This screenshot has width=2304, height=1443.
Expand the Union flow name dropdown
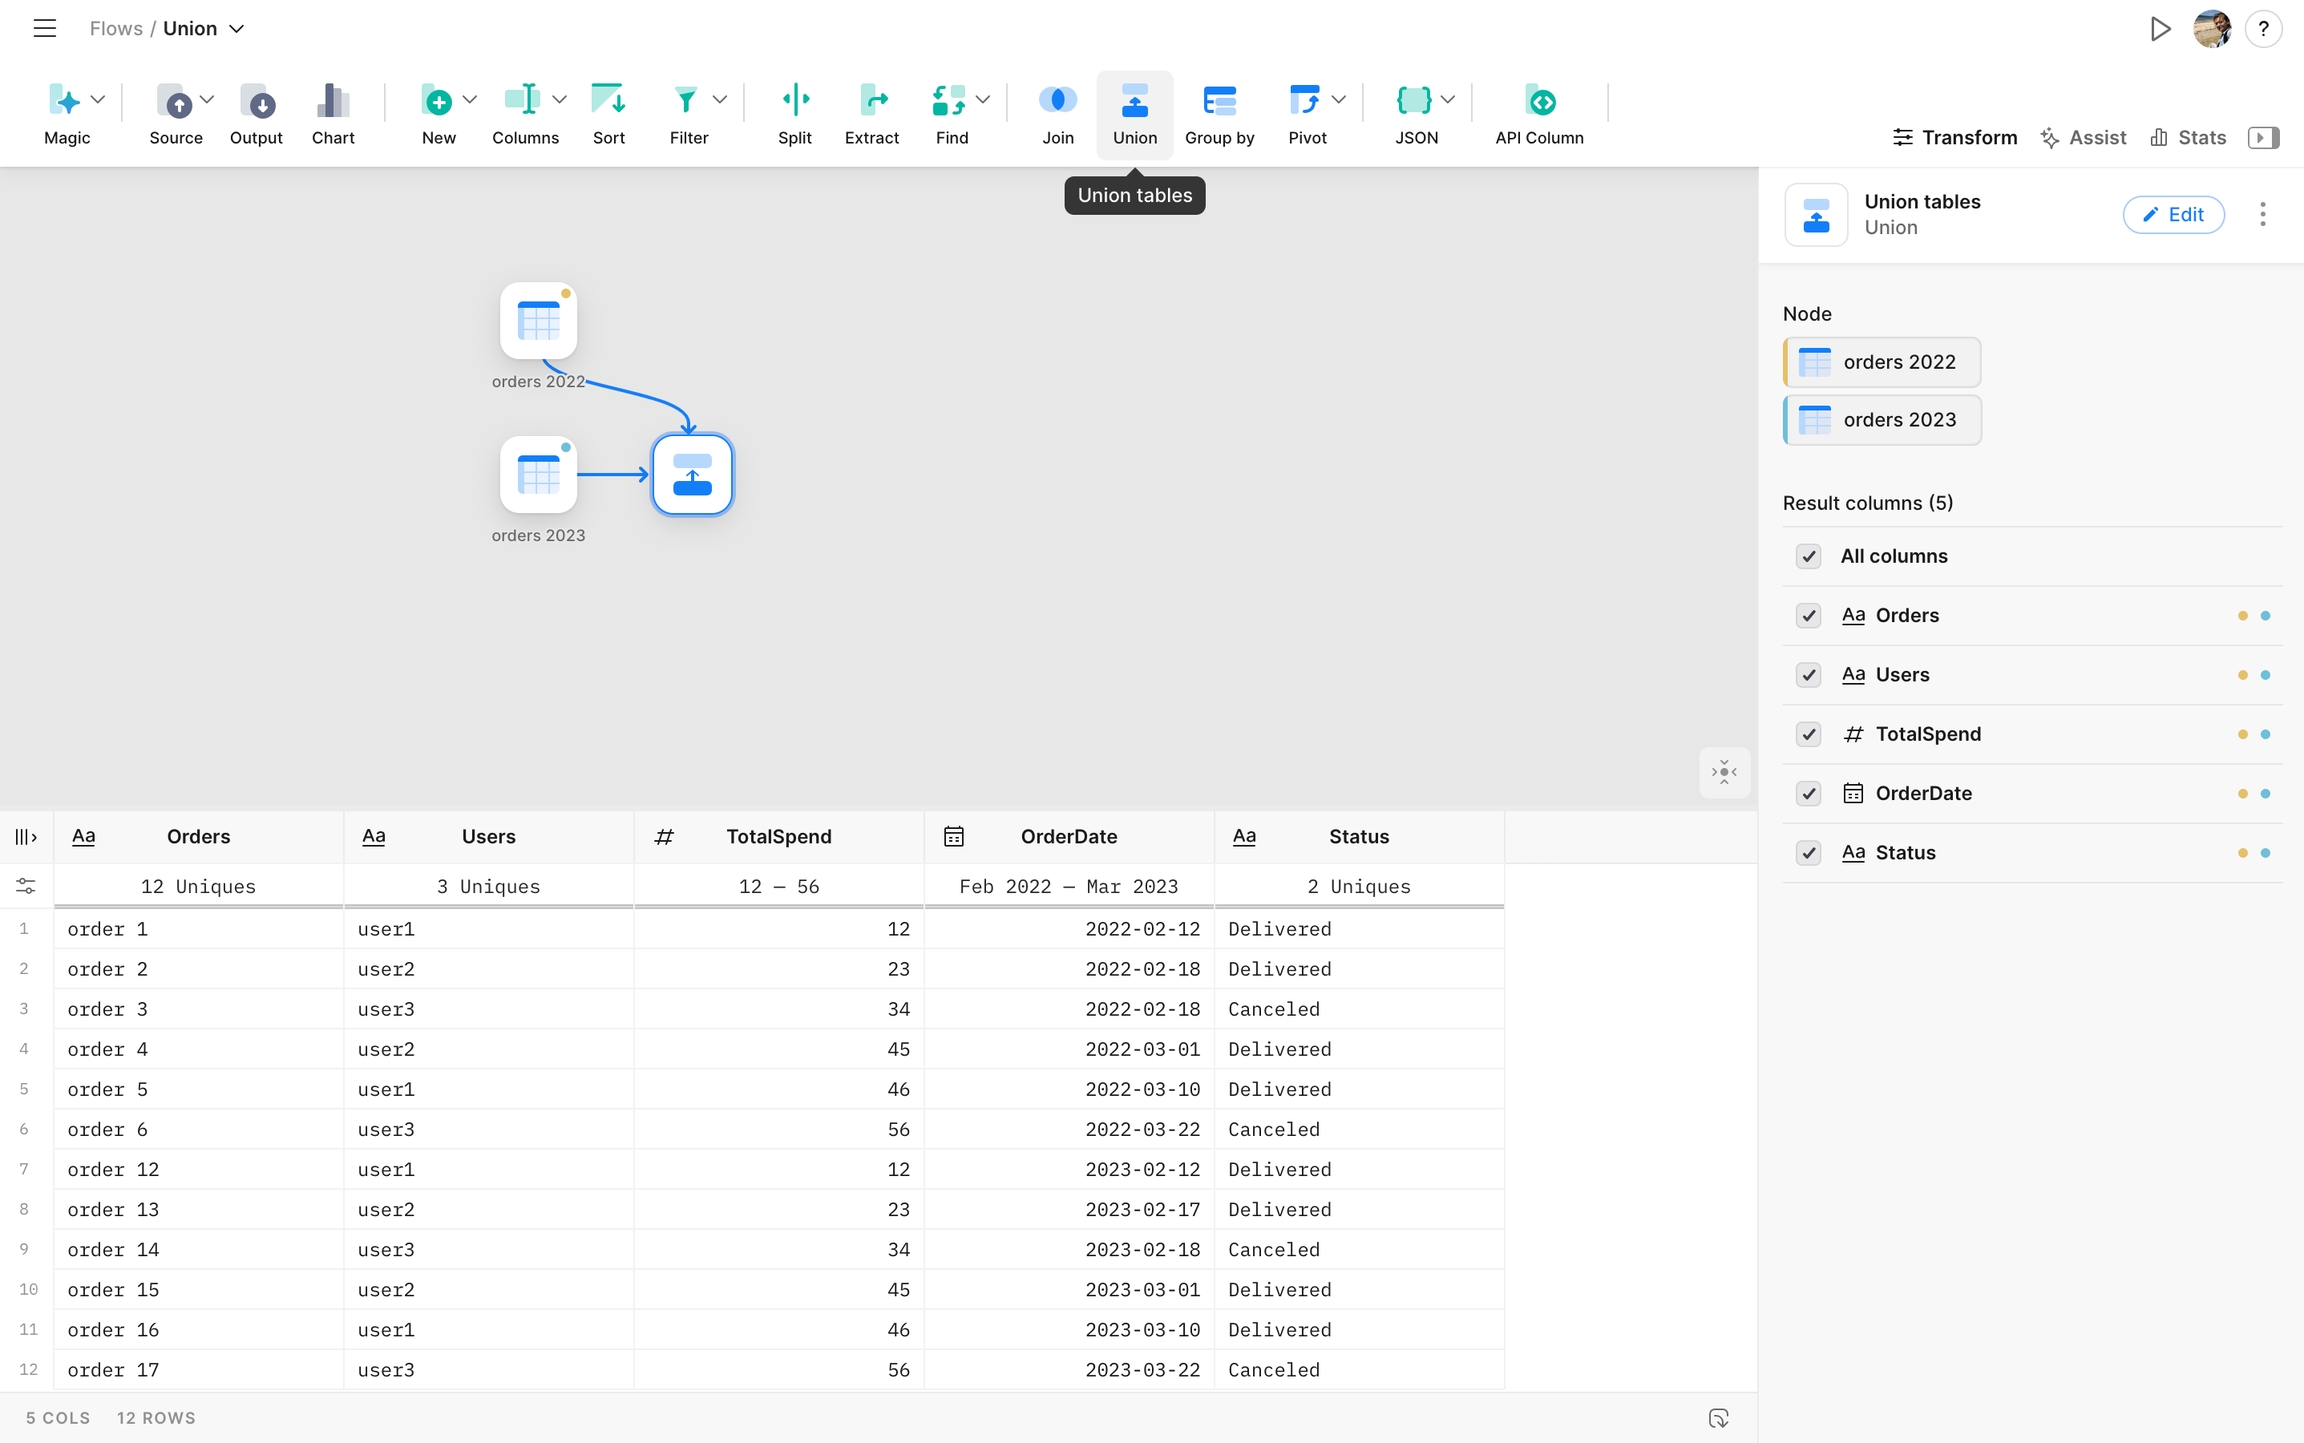237,29
